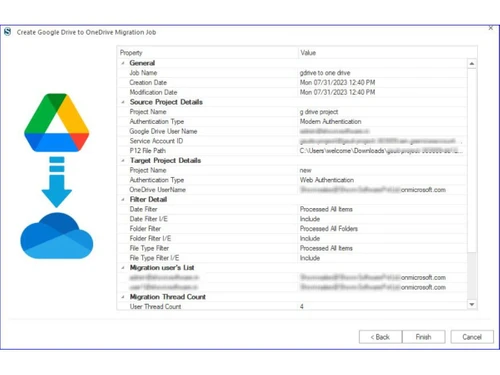Click the OneDrive cloud logo graphic
Screen dimensions: 500x375
pos(57,236)
